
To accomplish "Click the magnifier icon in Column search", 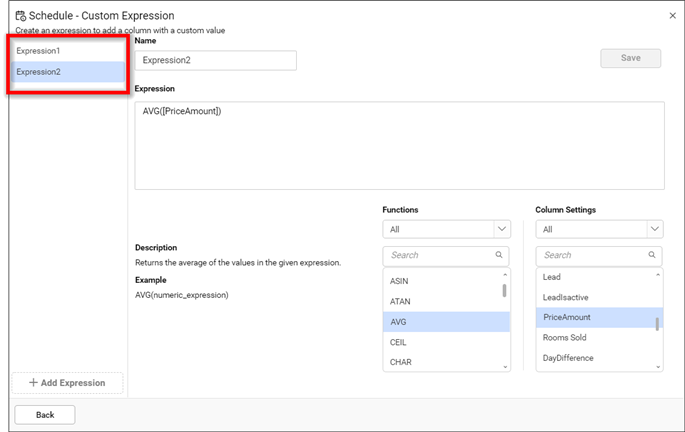I will tap(653, 255).
